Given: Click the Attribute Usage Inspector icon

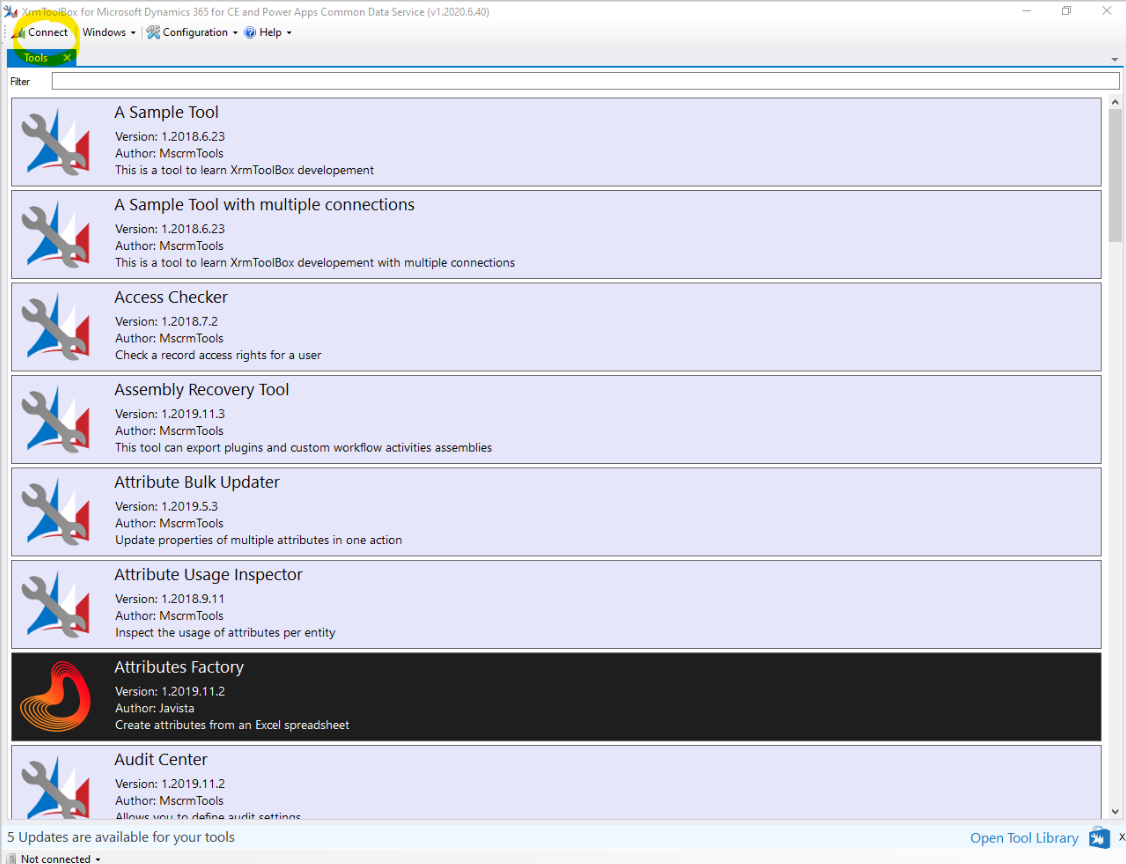Looking at the screenshot, I should 56,604.
